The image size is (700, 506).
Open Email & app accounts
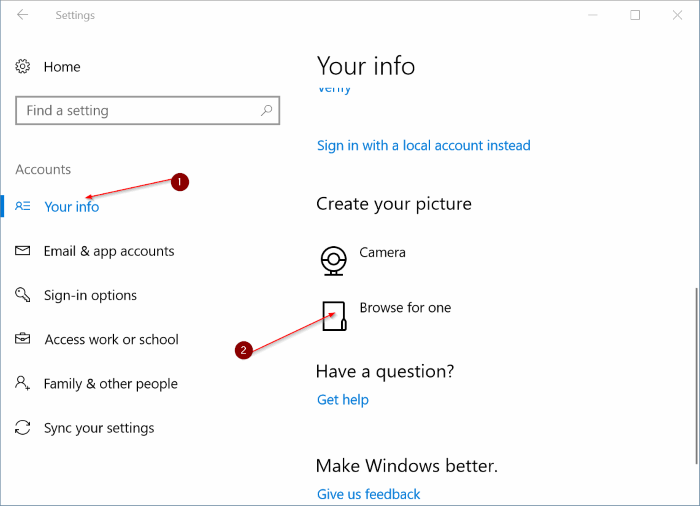[109, 251]
